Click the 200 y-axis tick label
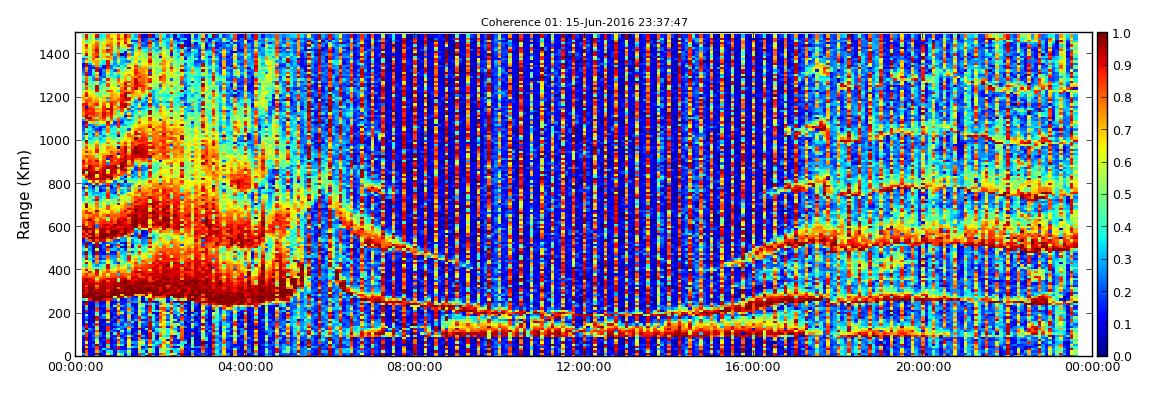Image resolution: width=1150 pixels, height=407 pixels. tap(60, 314)
